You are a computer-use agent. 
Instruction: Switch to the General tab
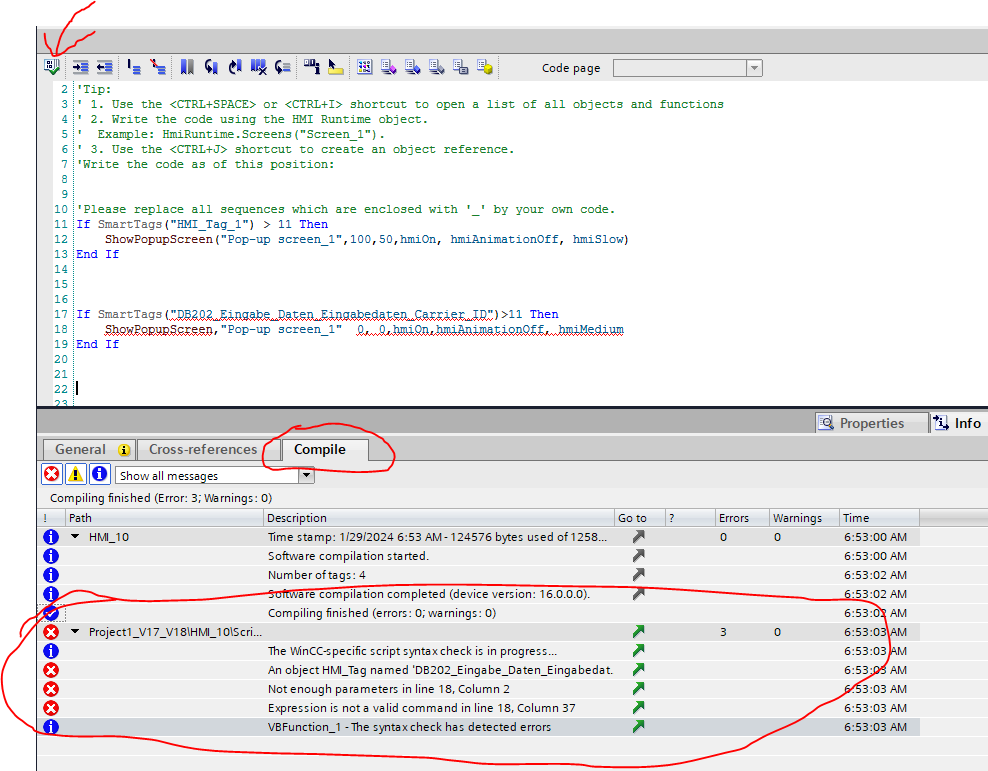click(x=80, y=450)
